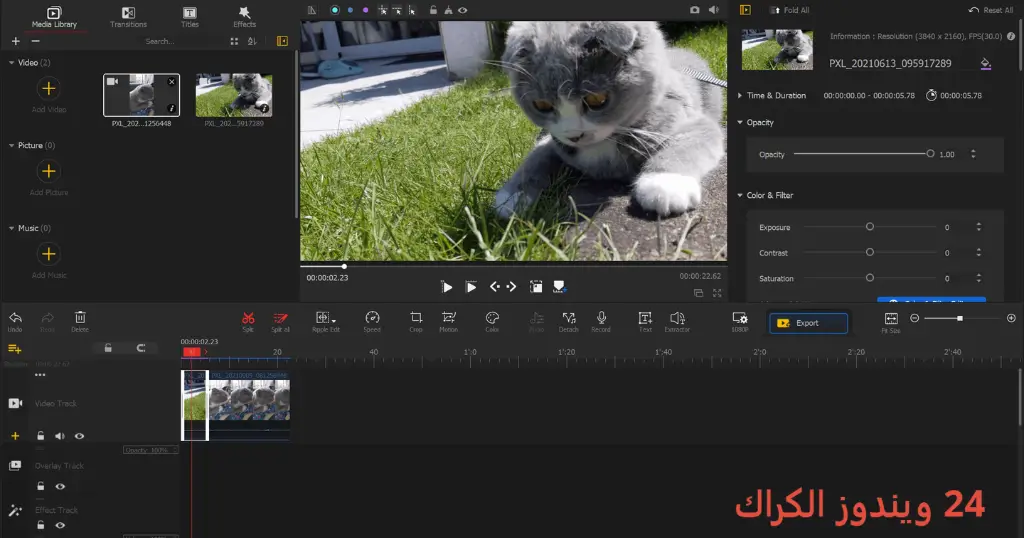Switch to the Effects tab

click(244, 17)
